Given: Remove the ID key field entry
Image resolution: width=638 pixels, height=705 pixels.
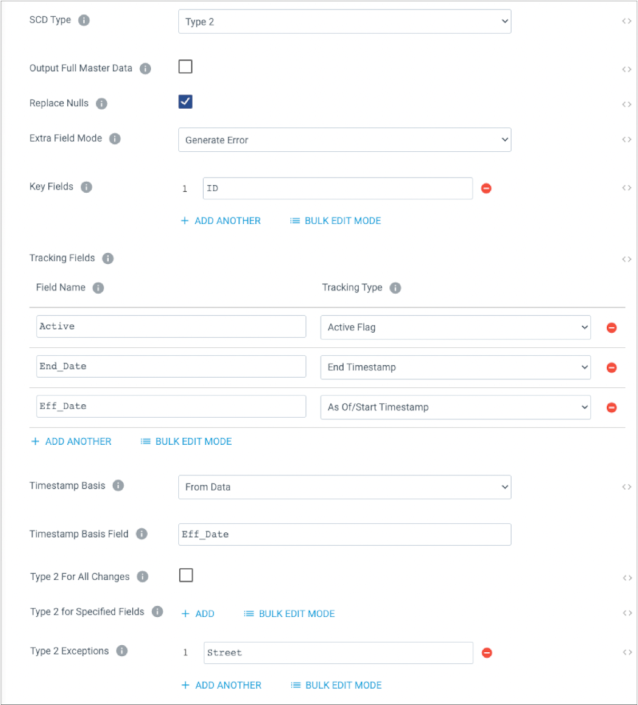Looking at the screenshot, I should pyautogui.click(x=486, y=188).
